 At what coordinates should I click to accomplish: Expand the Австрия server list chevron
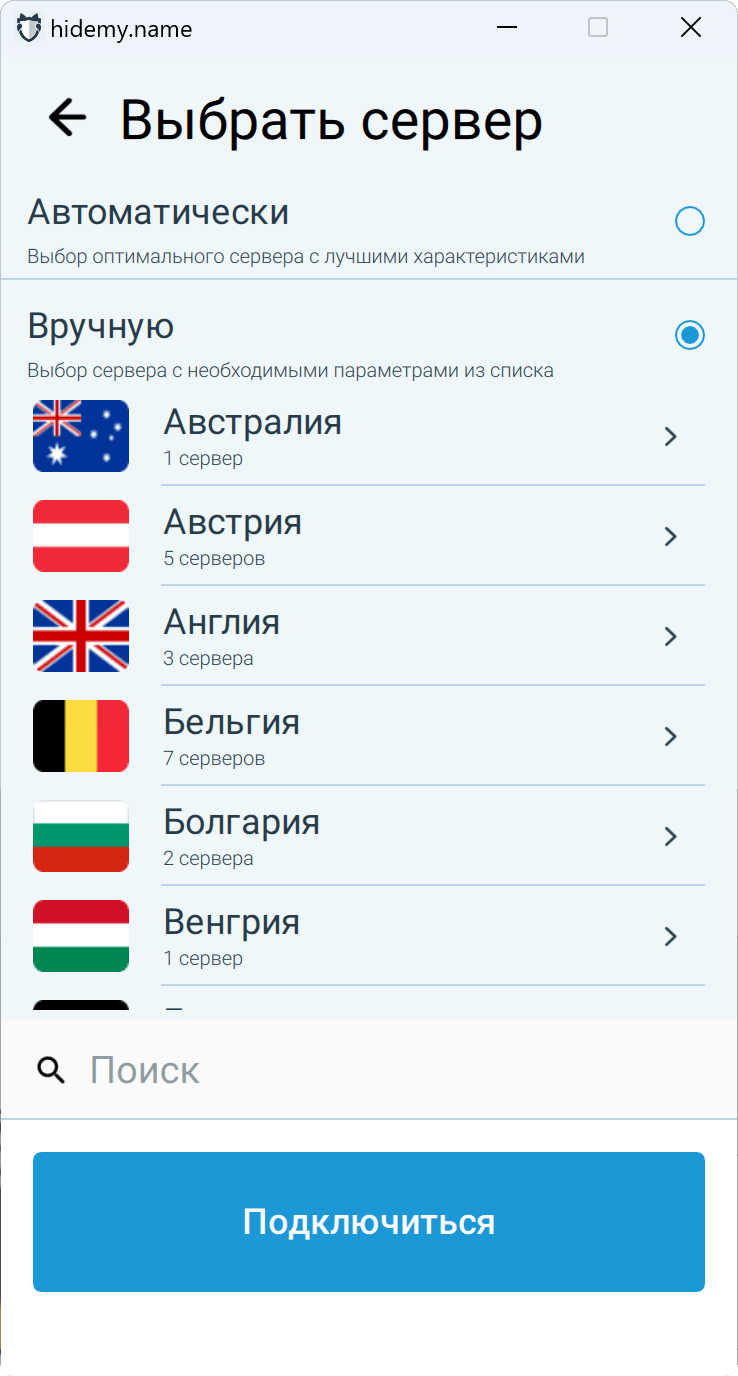671,536
